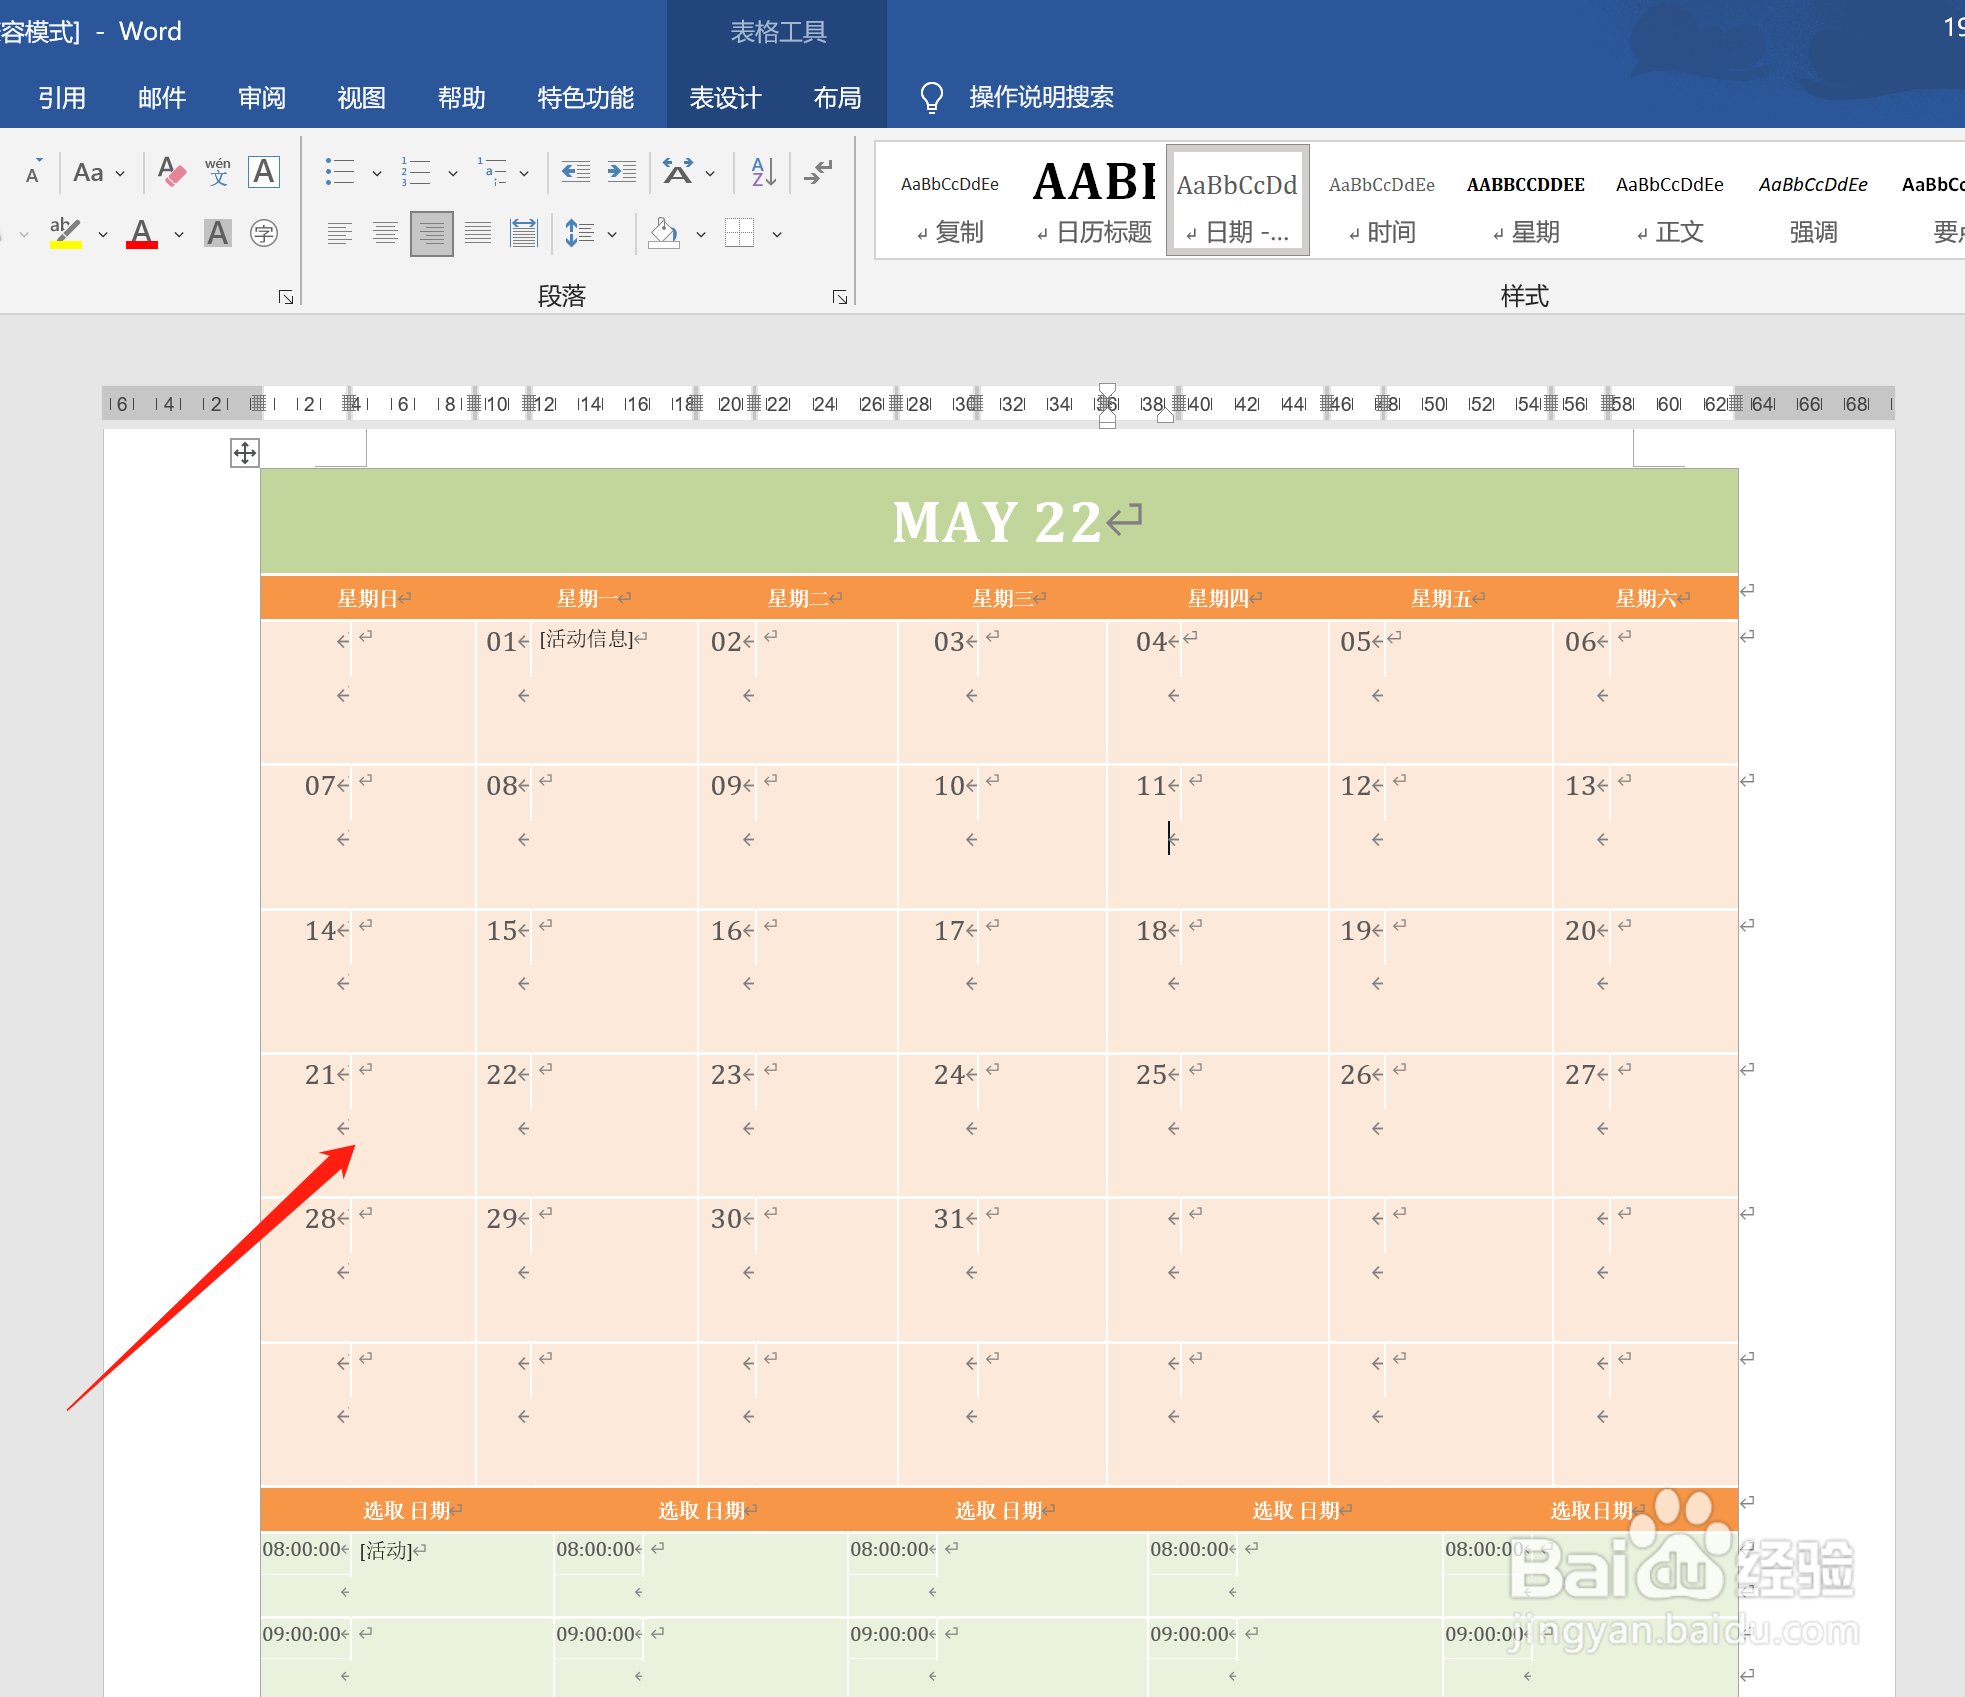Viewport: 1965px width, 1697px height.
Task: Expand the Borders dropdown arrow
Action: (x=777, y=235)
